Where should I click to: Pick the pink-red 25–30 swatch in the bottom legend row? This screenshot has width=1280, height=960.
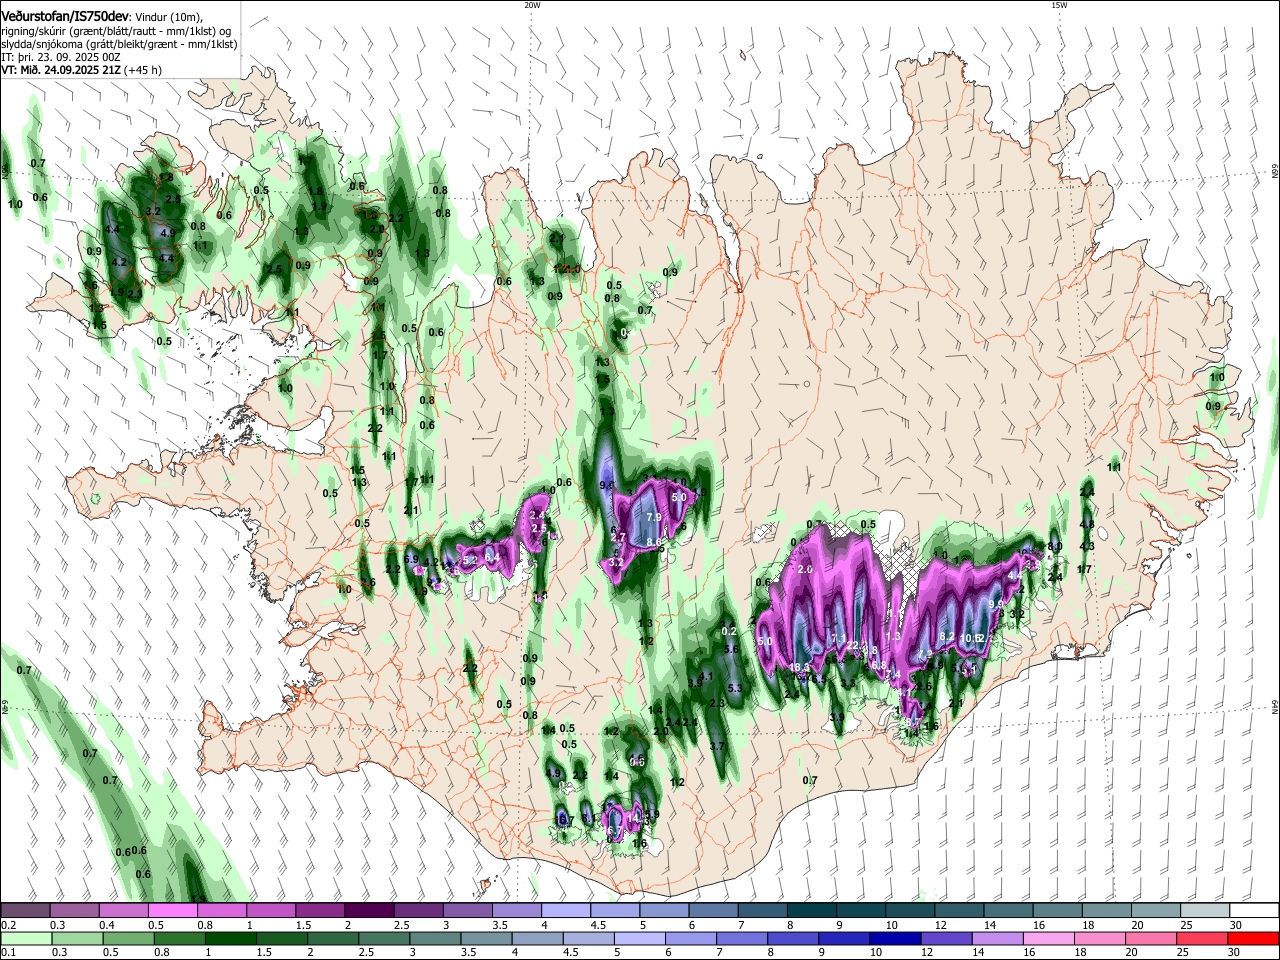(x=1201, y=938)
